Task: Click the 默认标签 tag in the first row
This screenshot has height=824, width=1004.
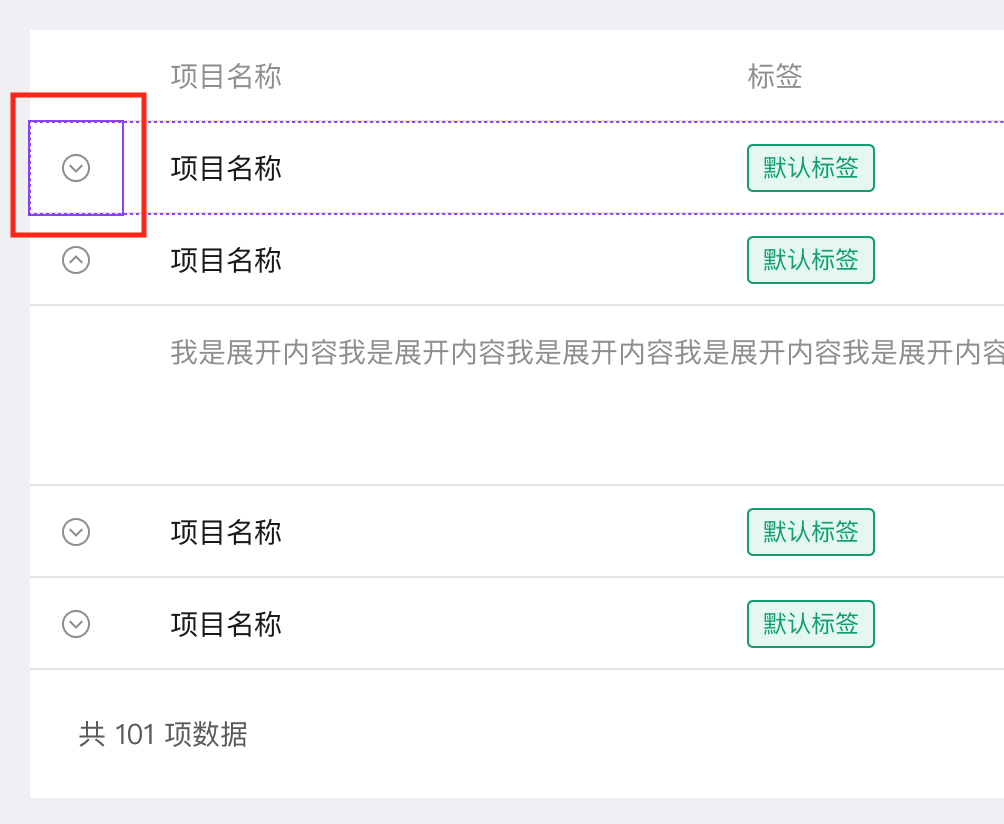Action: click(x=810, y=167)
